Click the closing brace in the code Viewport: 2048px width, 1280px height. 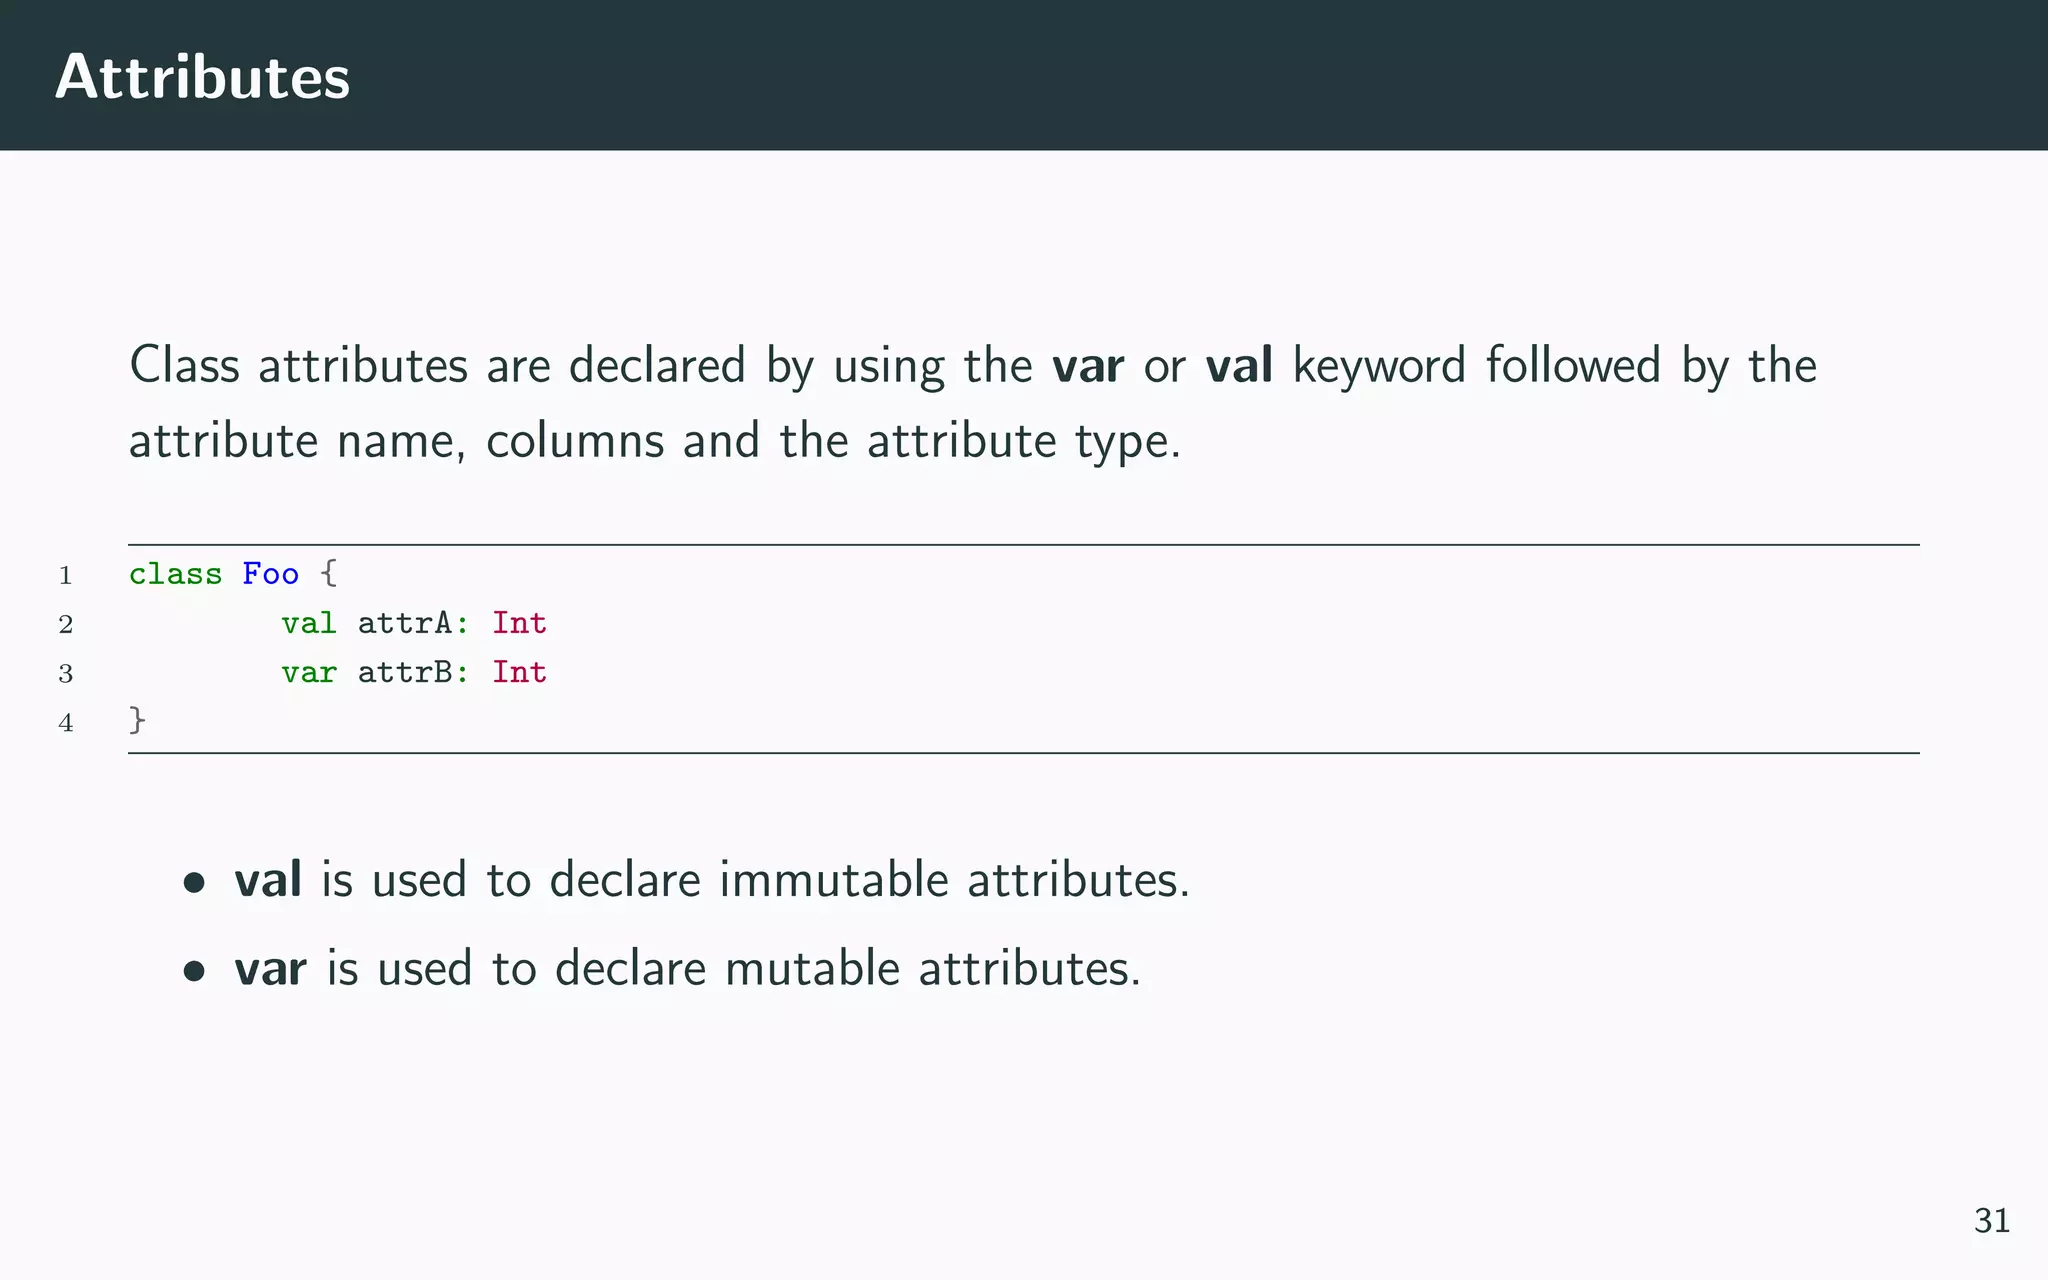coord(137,720)
